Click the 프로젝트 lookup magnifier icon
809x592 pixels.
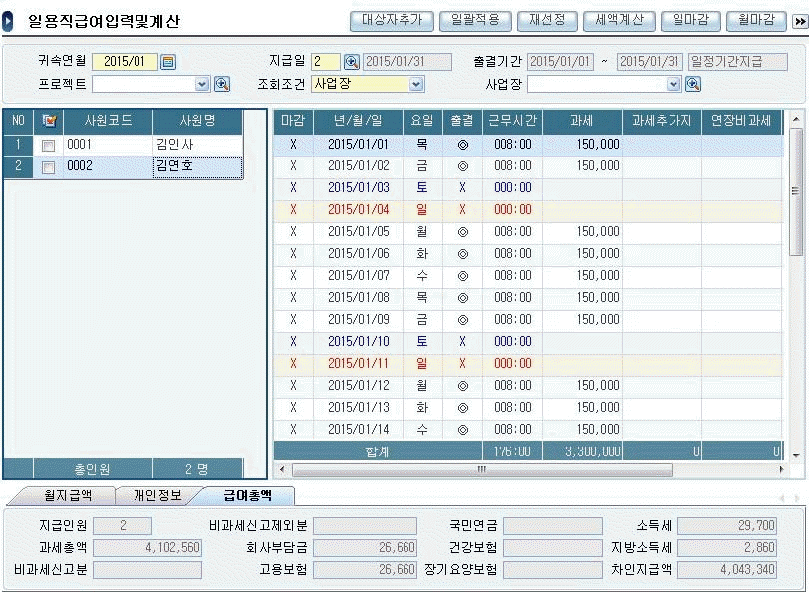pyautogui.click(x=222, y=84)
